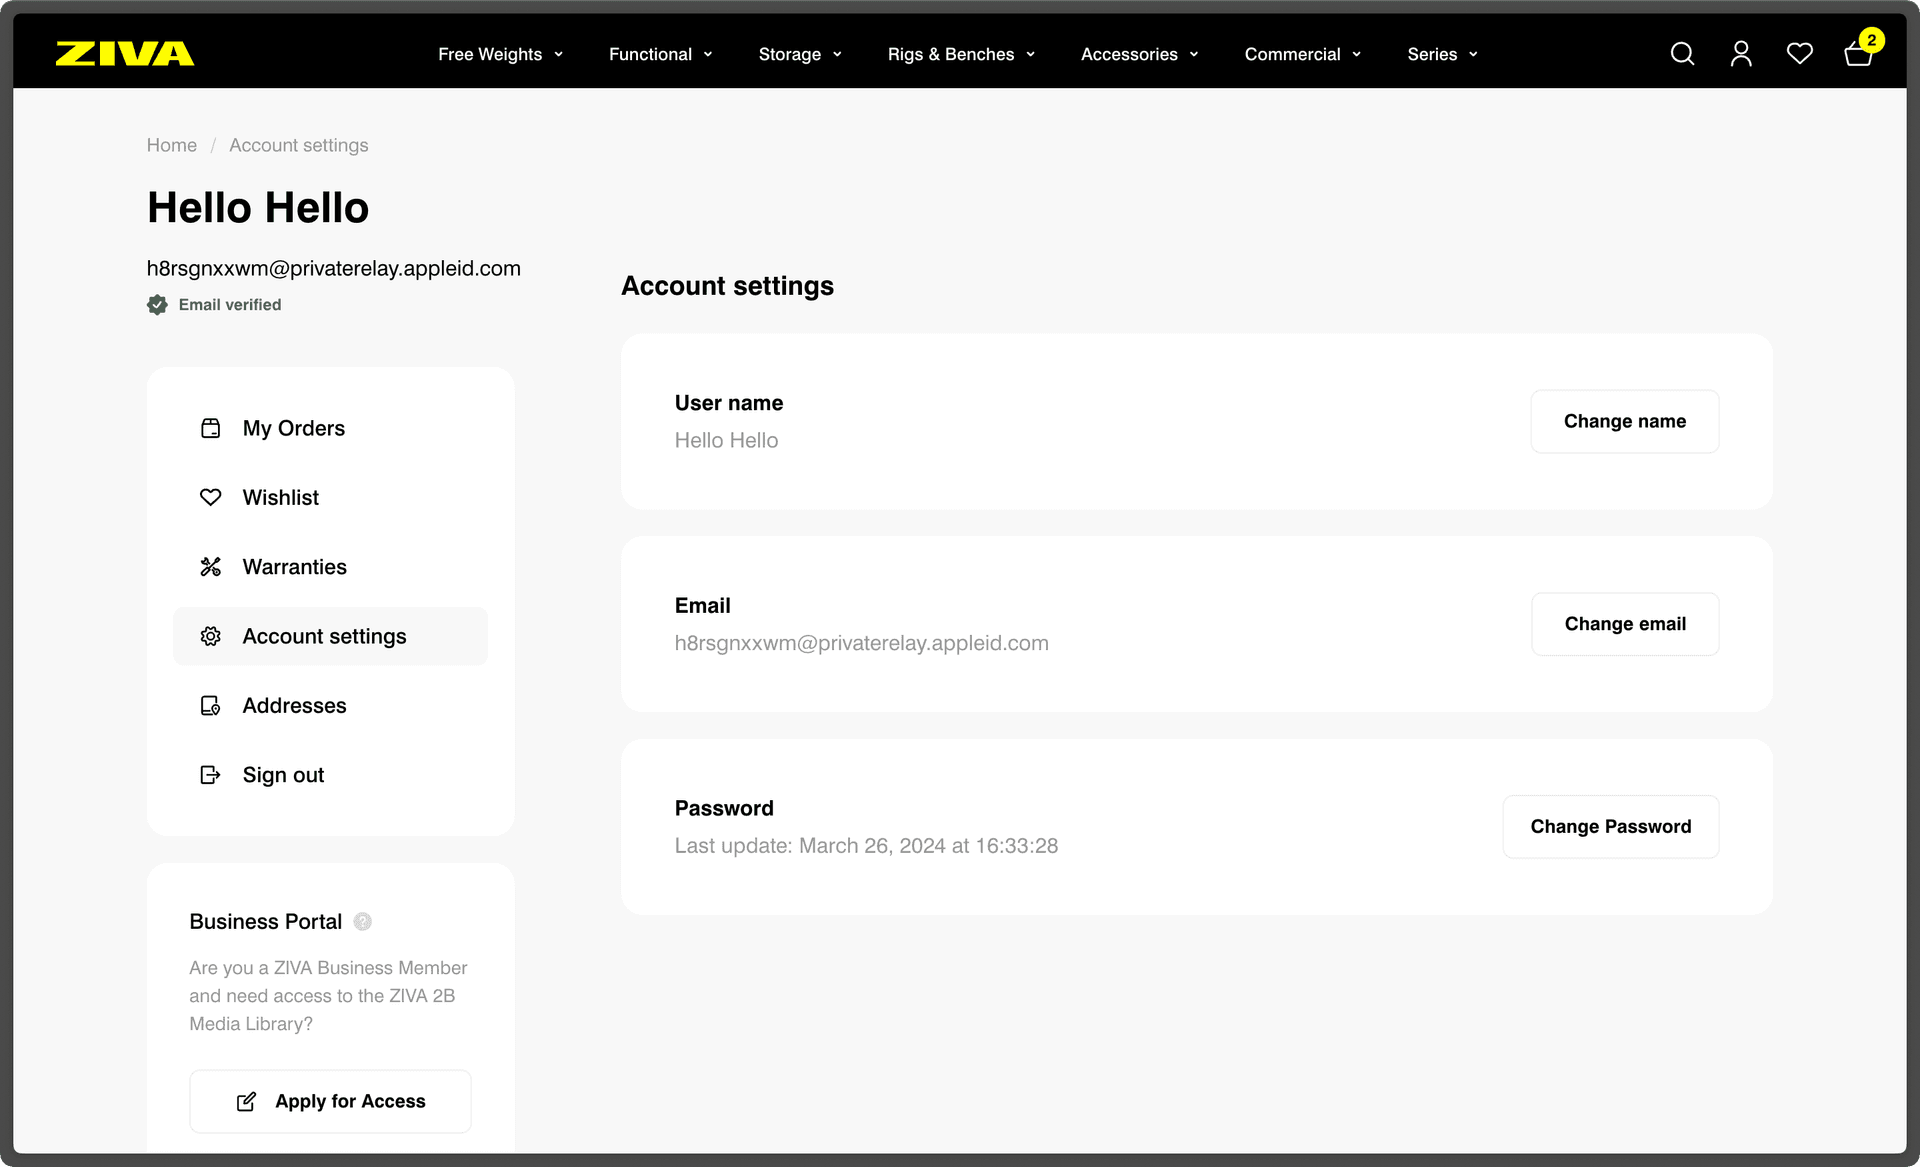Click the ZIVA logo
1920x1167 pixels.
coord(125,54)
